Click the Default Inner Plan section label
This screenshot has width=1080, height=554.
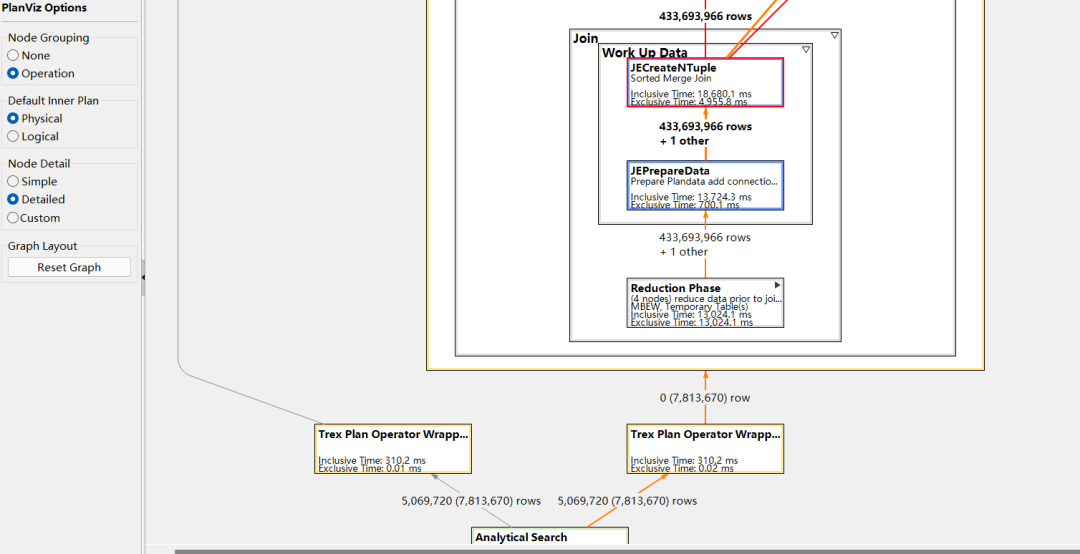pyautogui.click(x=53, y=101)
